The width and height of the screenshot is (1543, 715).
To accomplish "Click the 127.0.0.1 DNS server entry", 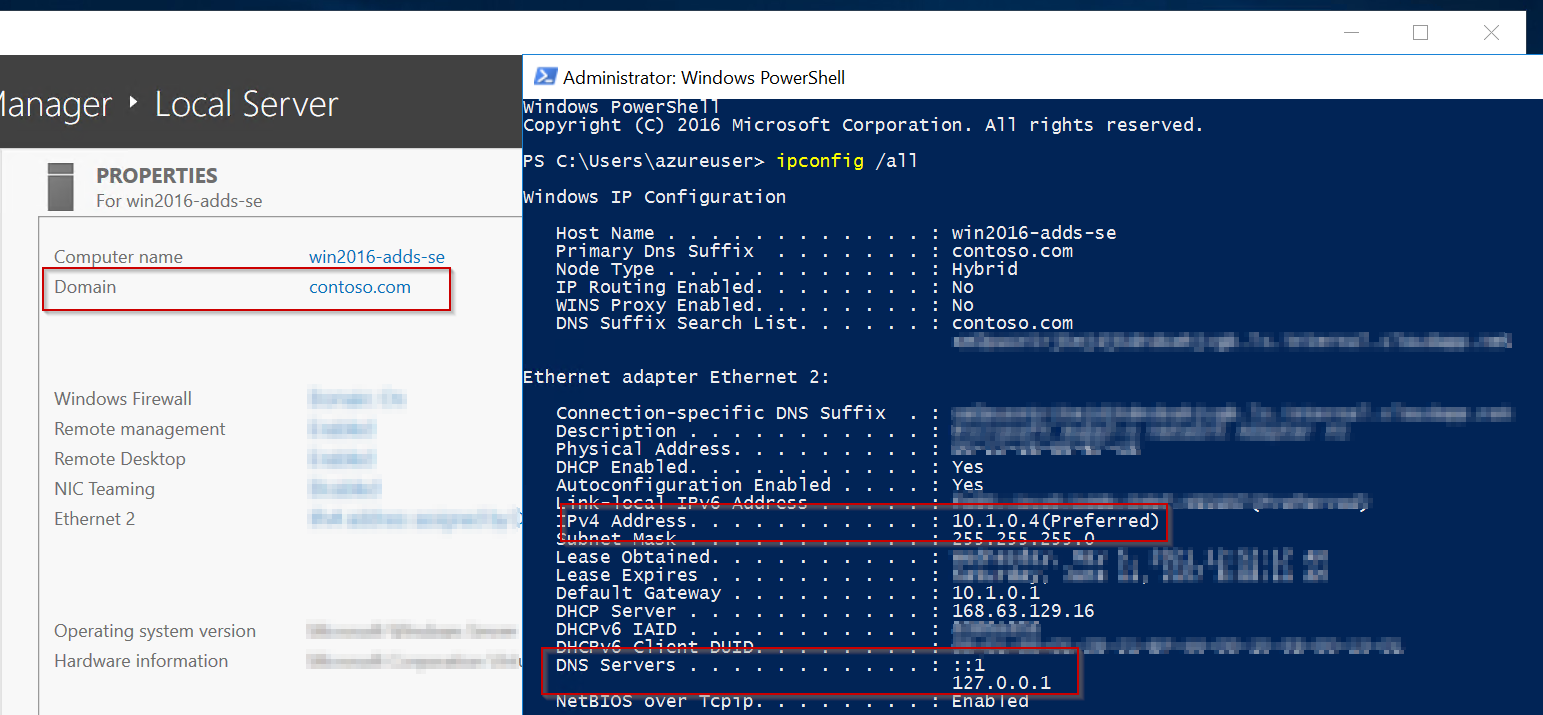I will click(1001, 683).
